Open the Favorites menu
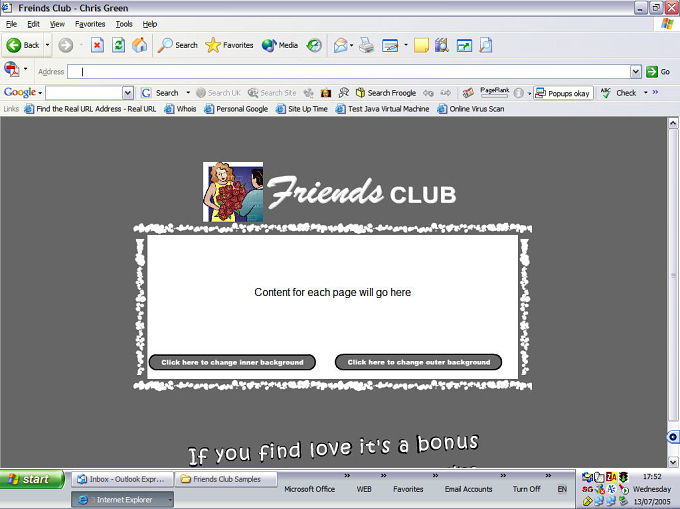680x509 pixels. point(90,24)
